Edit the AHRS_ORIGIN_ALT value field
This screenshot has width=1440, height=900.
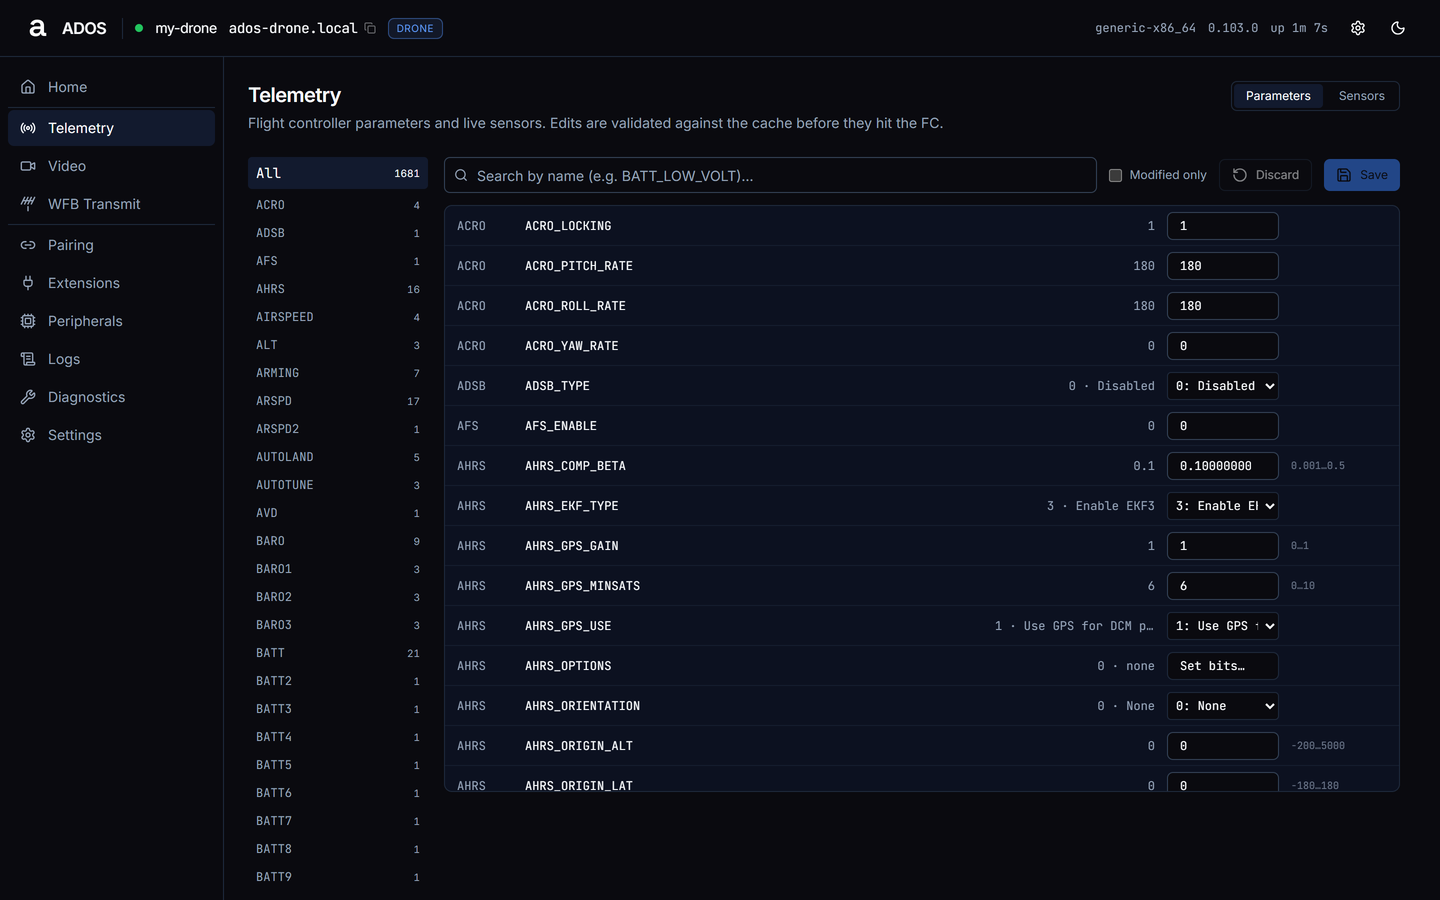tap(1223, 746)
